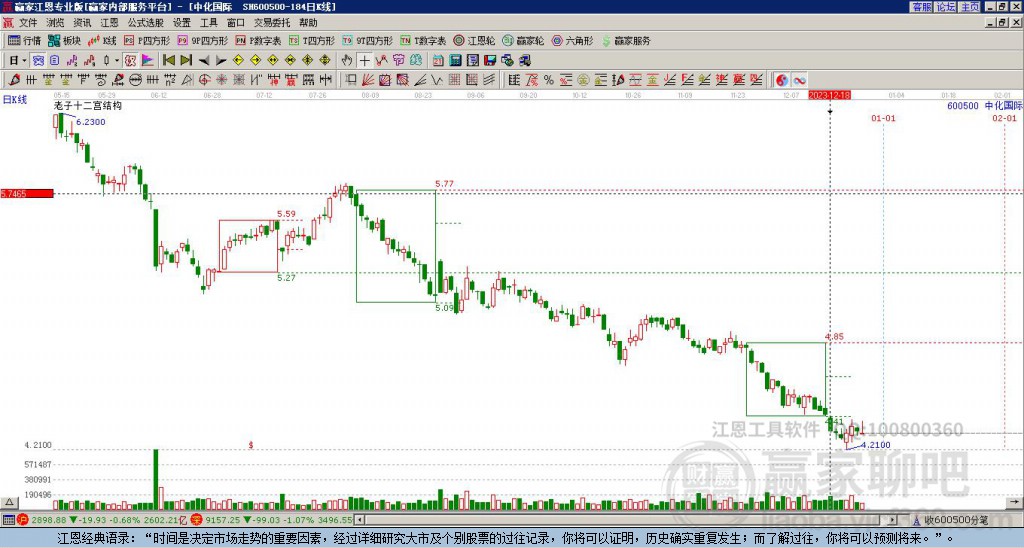
Task: Open the P四方形 tool
Action: pyautogui.click(x=147, y=40)
